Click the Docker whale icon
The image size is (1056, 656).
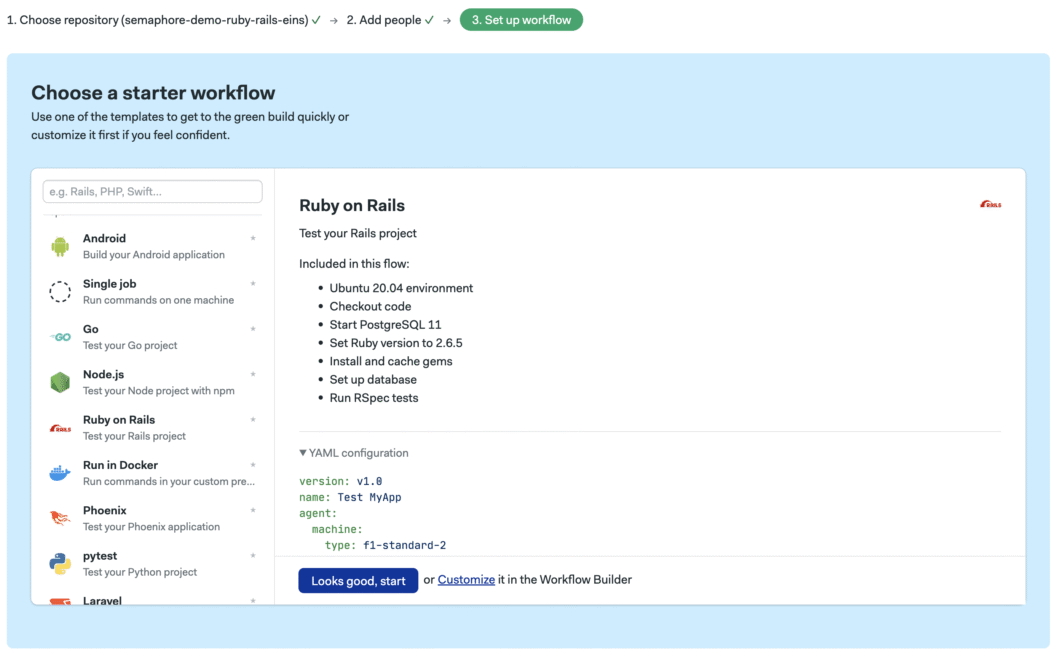(x=60, y=473)
